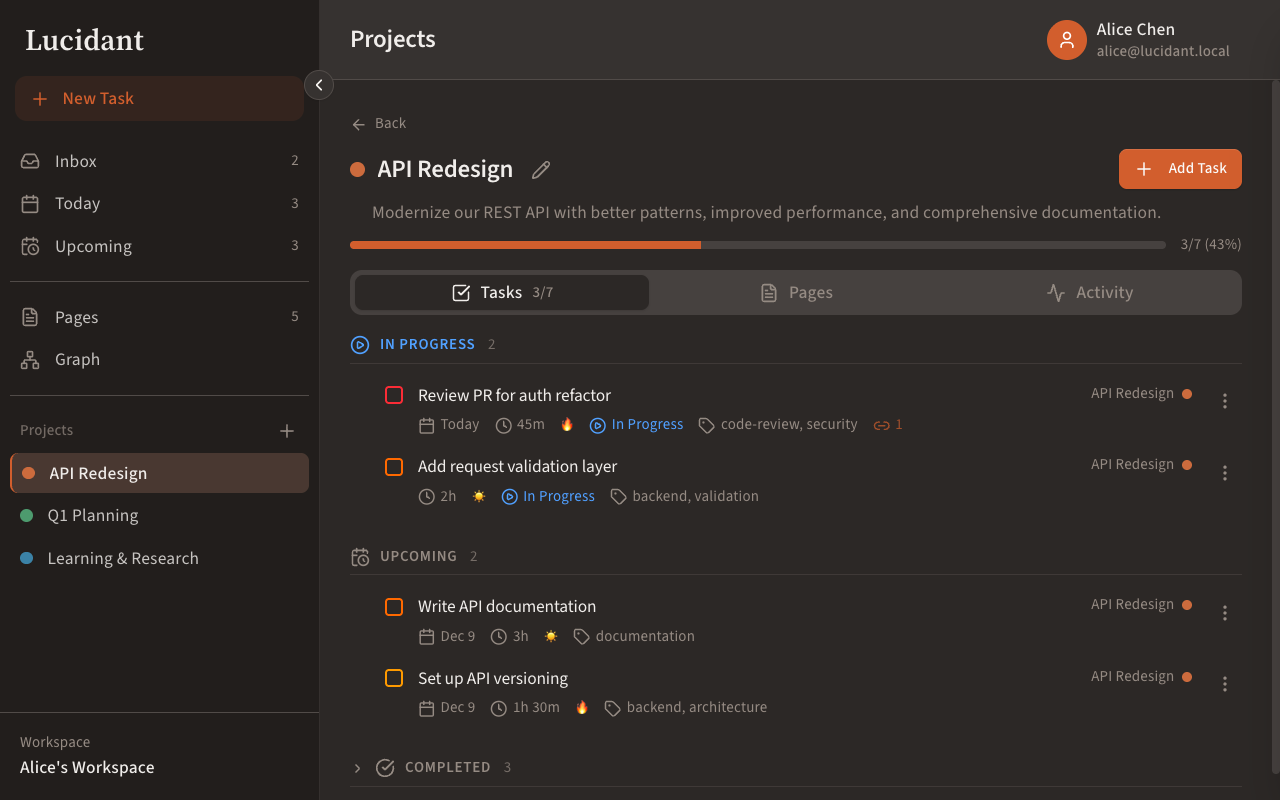Open the Activity tab
This screenshot has height=800, width=1280.
point(1090,292)
